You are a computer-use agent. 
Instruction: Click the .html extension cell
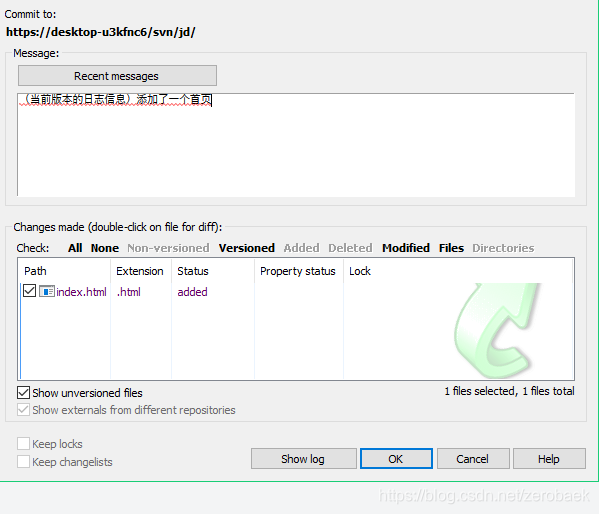(x=129, y=292)
